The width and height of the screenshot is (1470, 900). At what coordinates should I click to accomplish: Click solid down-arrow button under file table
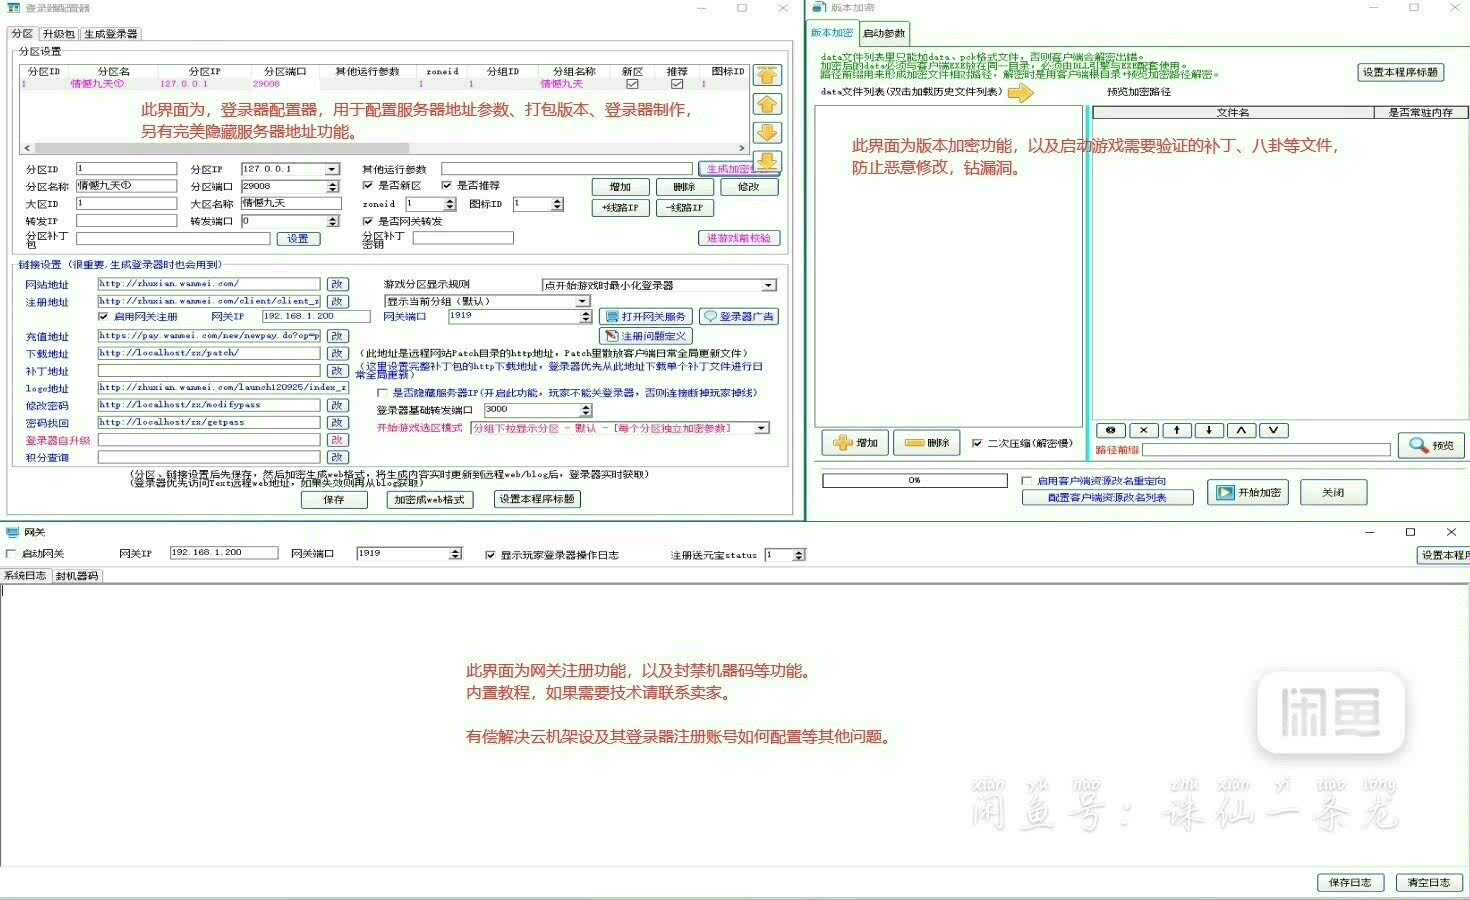1209,430
